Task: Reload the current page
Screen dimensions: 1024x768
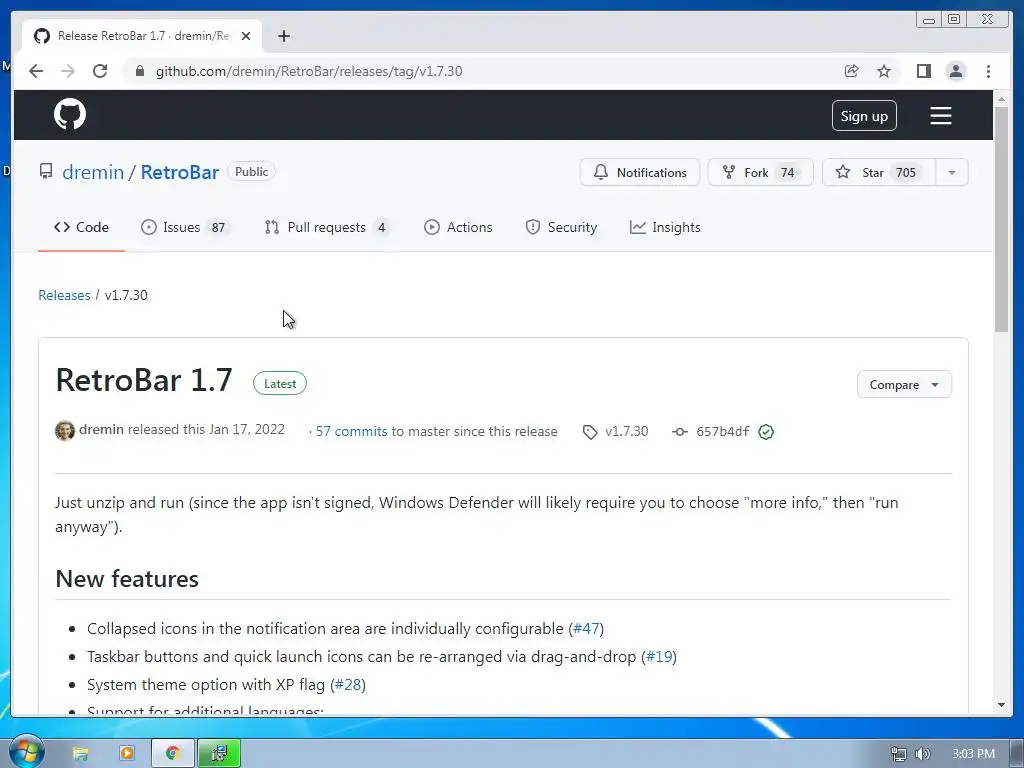Action: 100,71
